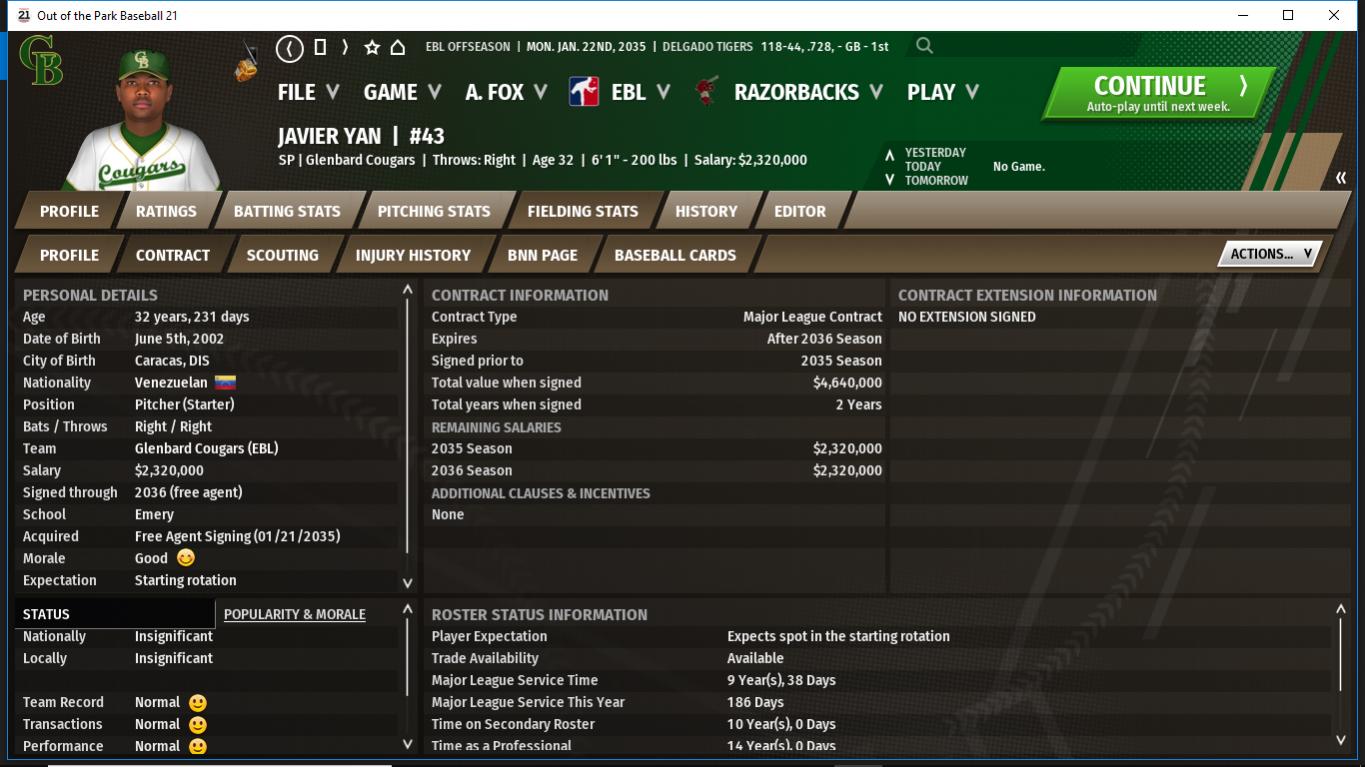The width and height of the screenshot is (1365, 767).
Task: Click the Transactions smiley icon
Action: click(198, 725)
